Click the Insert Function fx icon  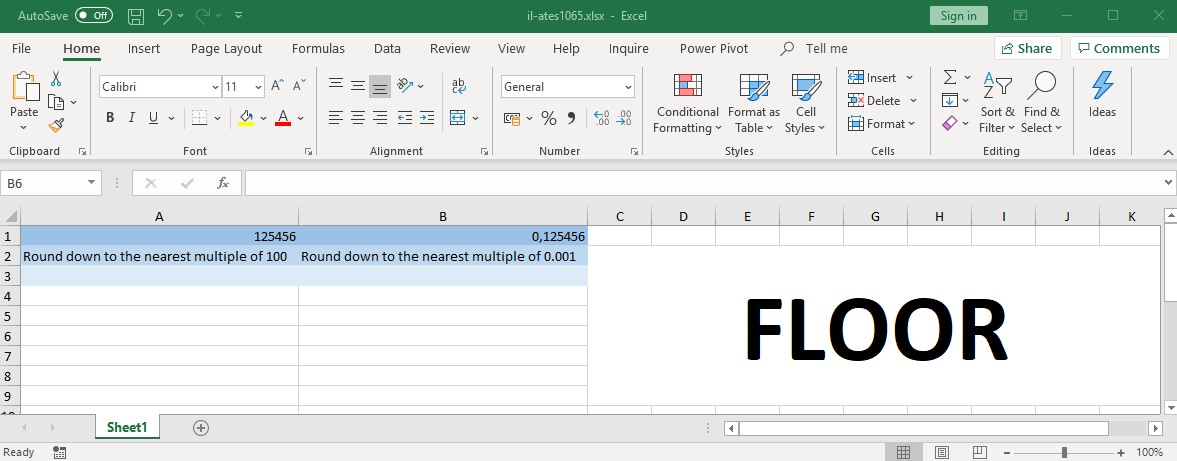[x=223, y=183]
